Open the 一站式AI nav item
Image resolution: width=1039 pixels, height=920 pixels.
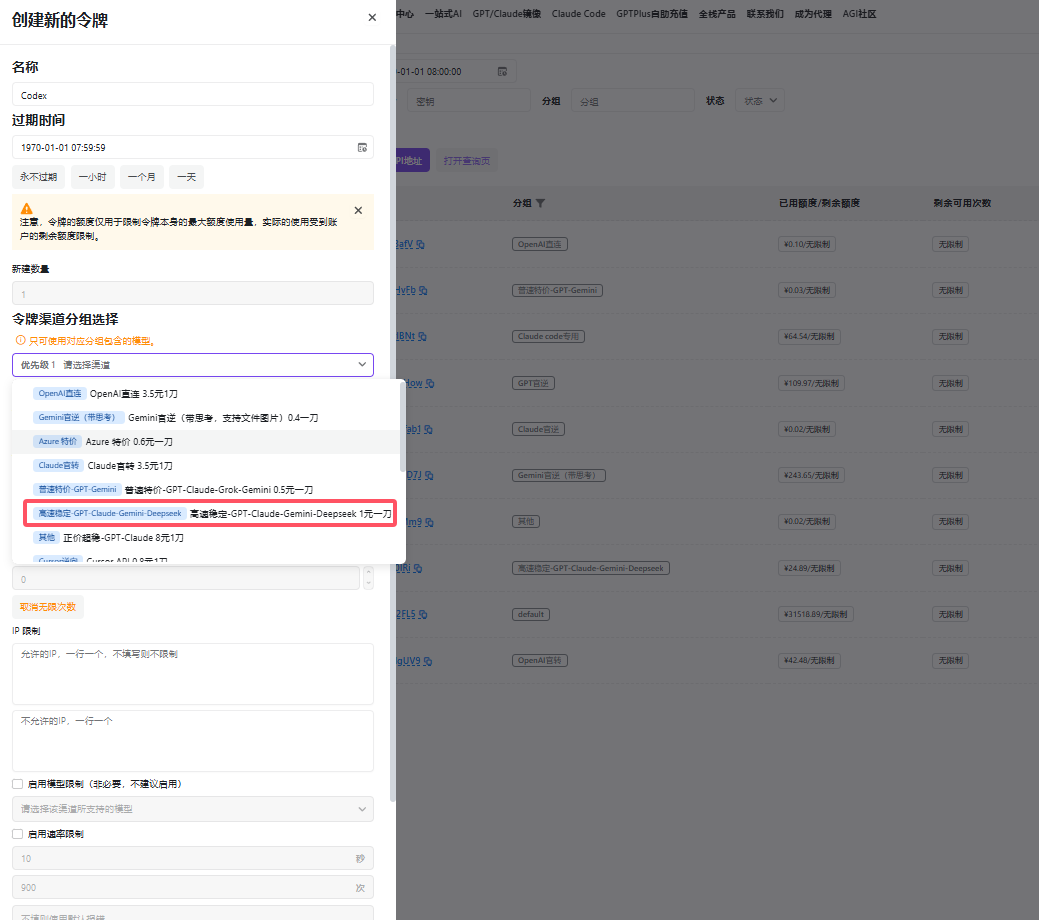(x=443, y=14)
